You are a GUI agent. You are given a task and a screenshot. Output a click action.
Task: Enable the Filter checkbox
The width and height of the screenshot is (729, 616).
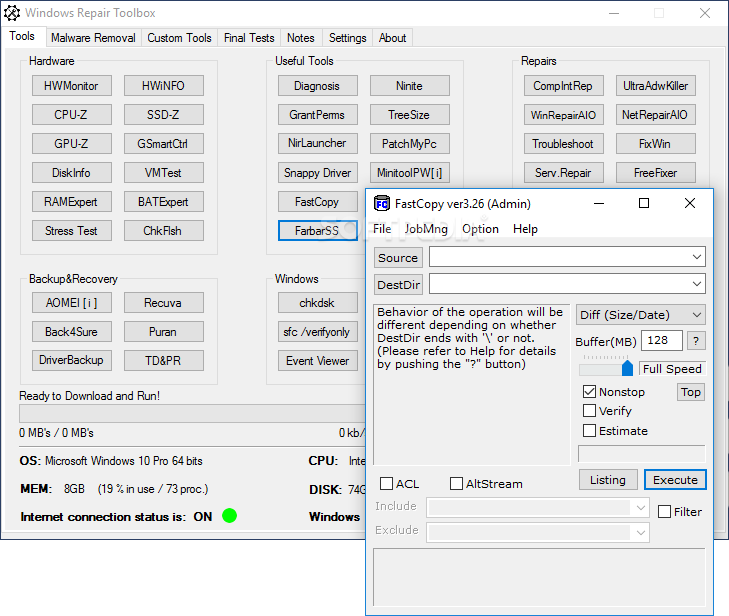[x=664, y=511]
